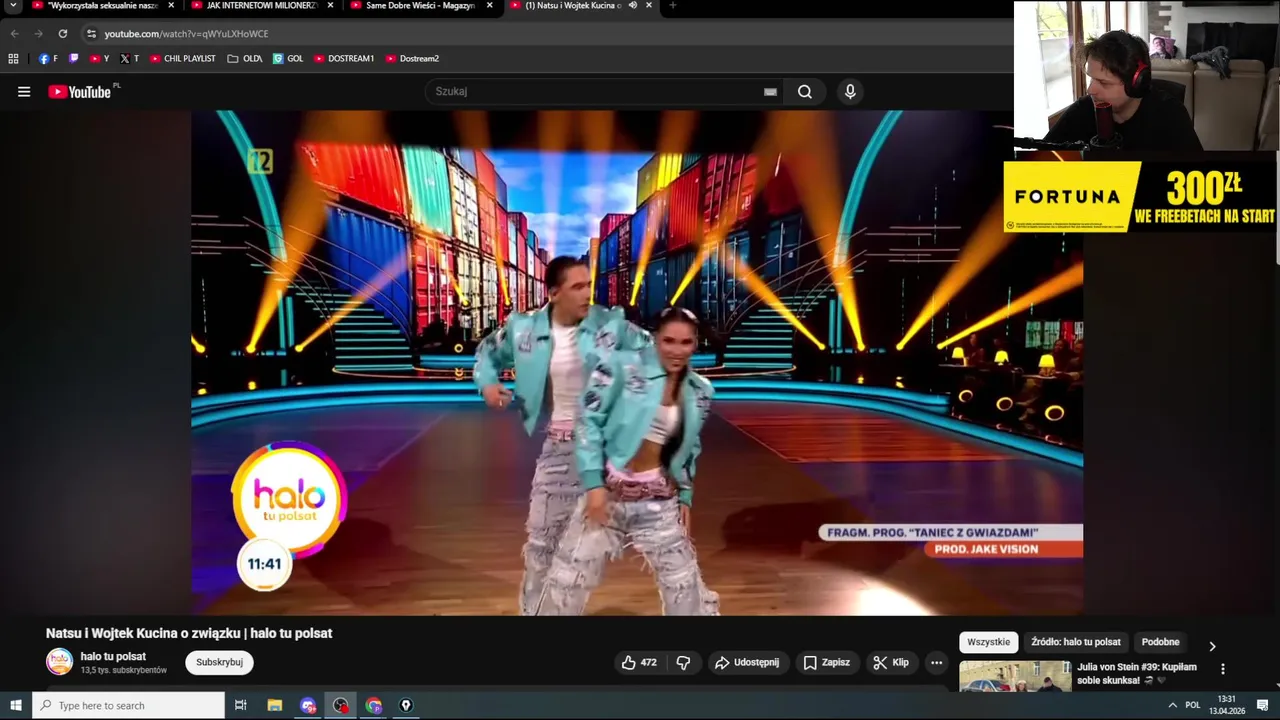
Task: Select the Źródło: halo tu polsat chip
Action: (x=1076, y=642)
